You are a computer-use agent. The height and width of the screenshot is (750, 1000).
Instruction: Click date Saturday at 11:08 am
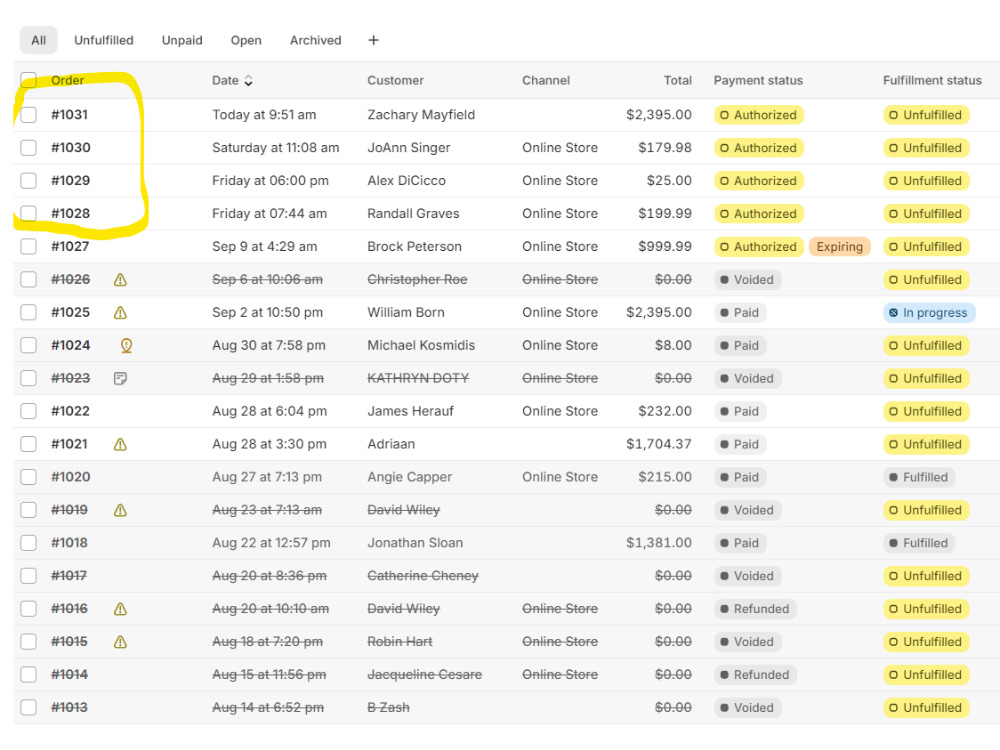276,148
